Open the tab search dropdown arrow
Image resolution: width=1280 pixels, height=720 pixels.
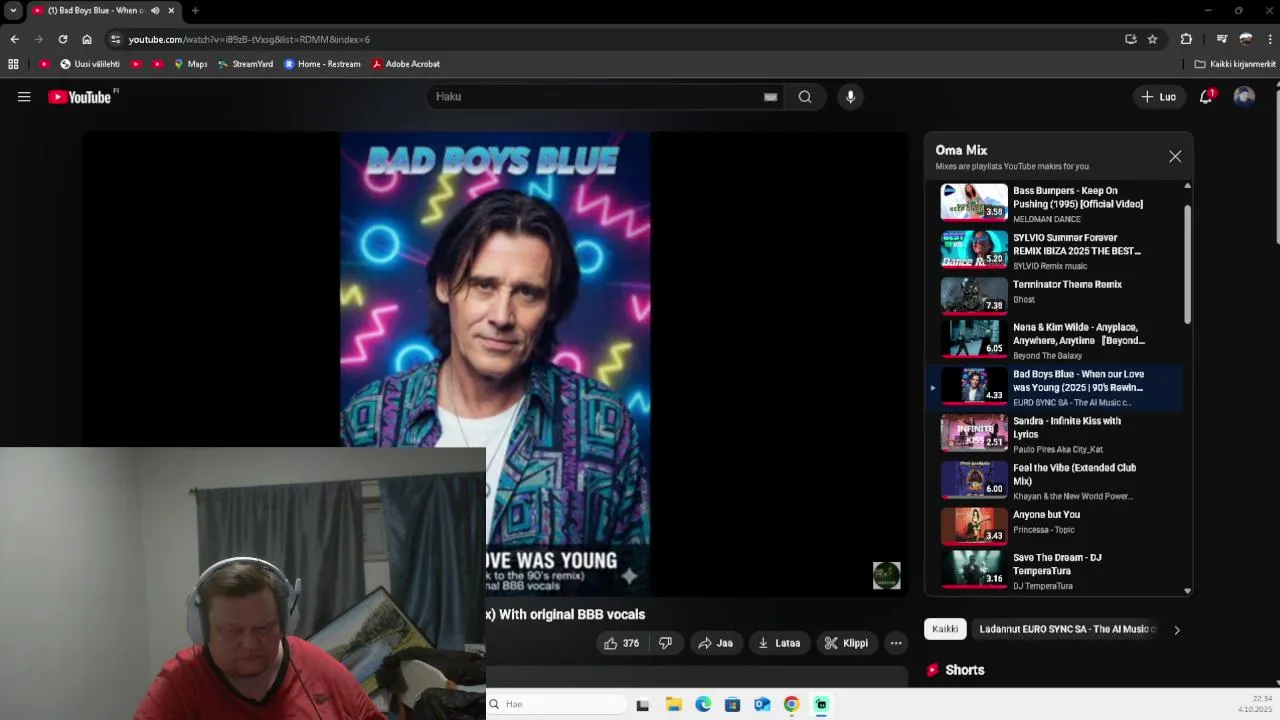[13, 10]
